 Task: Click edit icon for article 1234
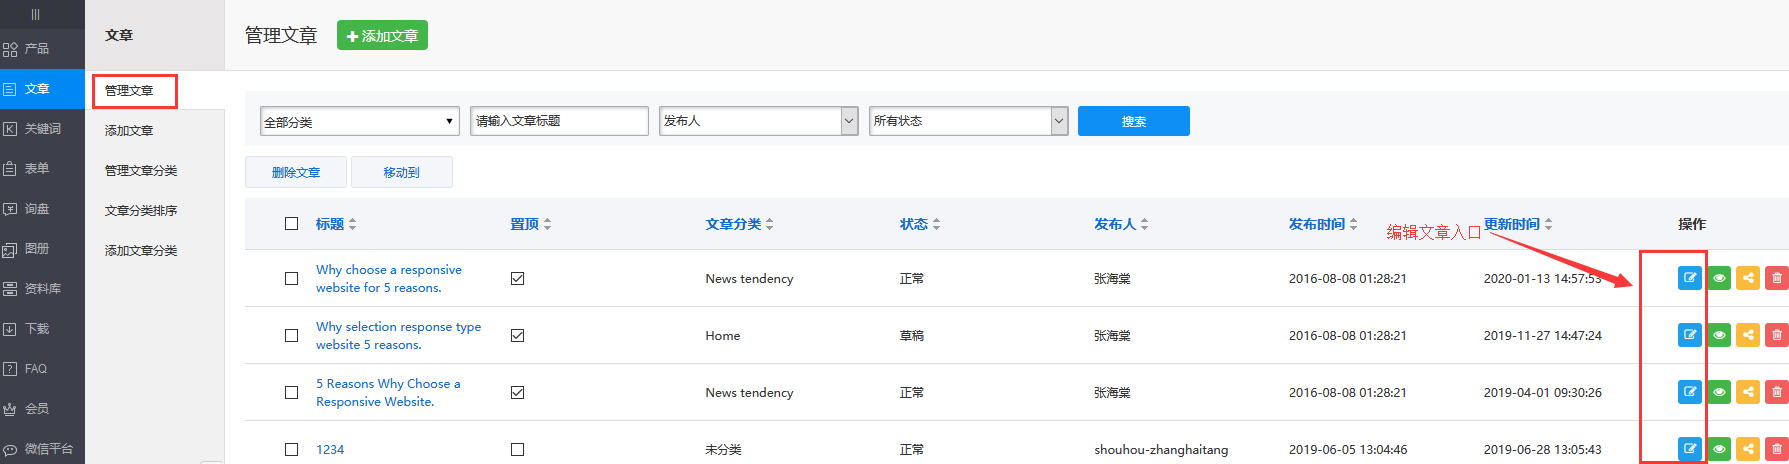click(x=1689, y=449)
